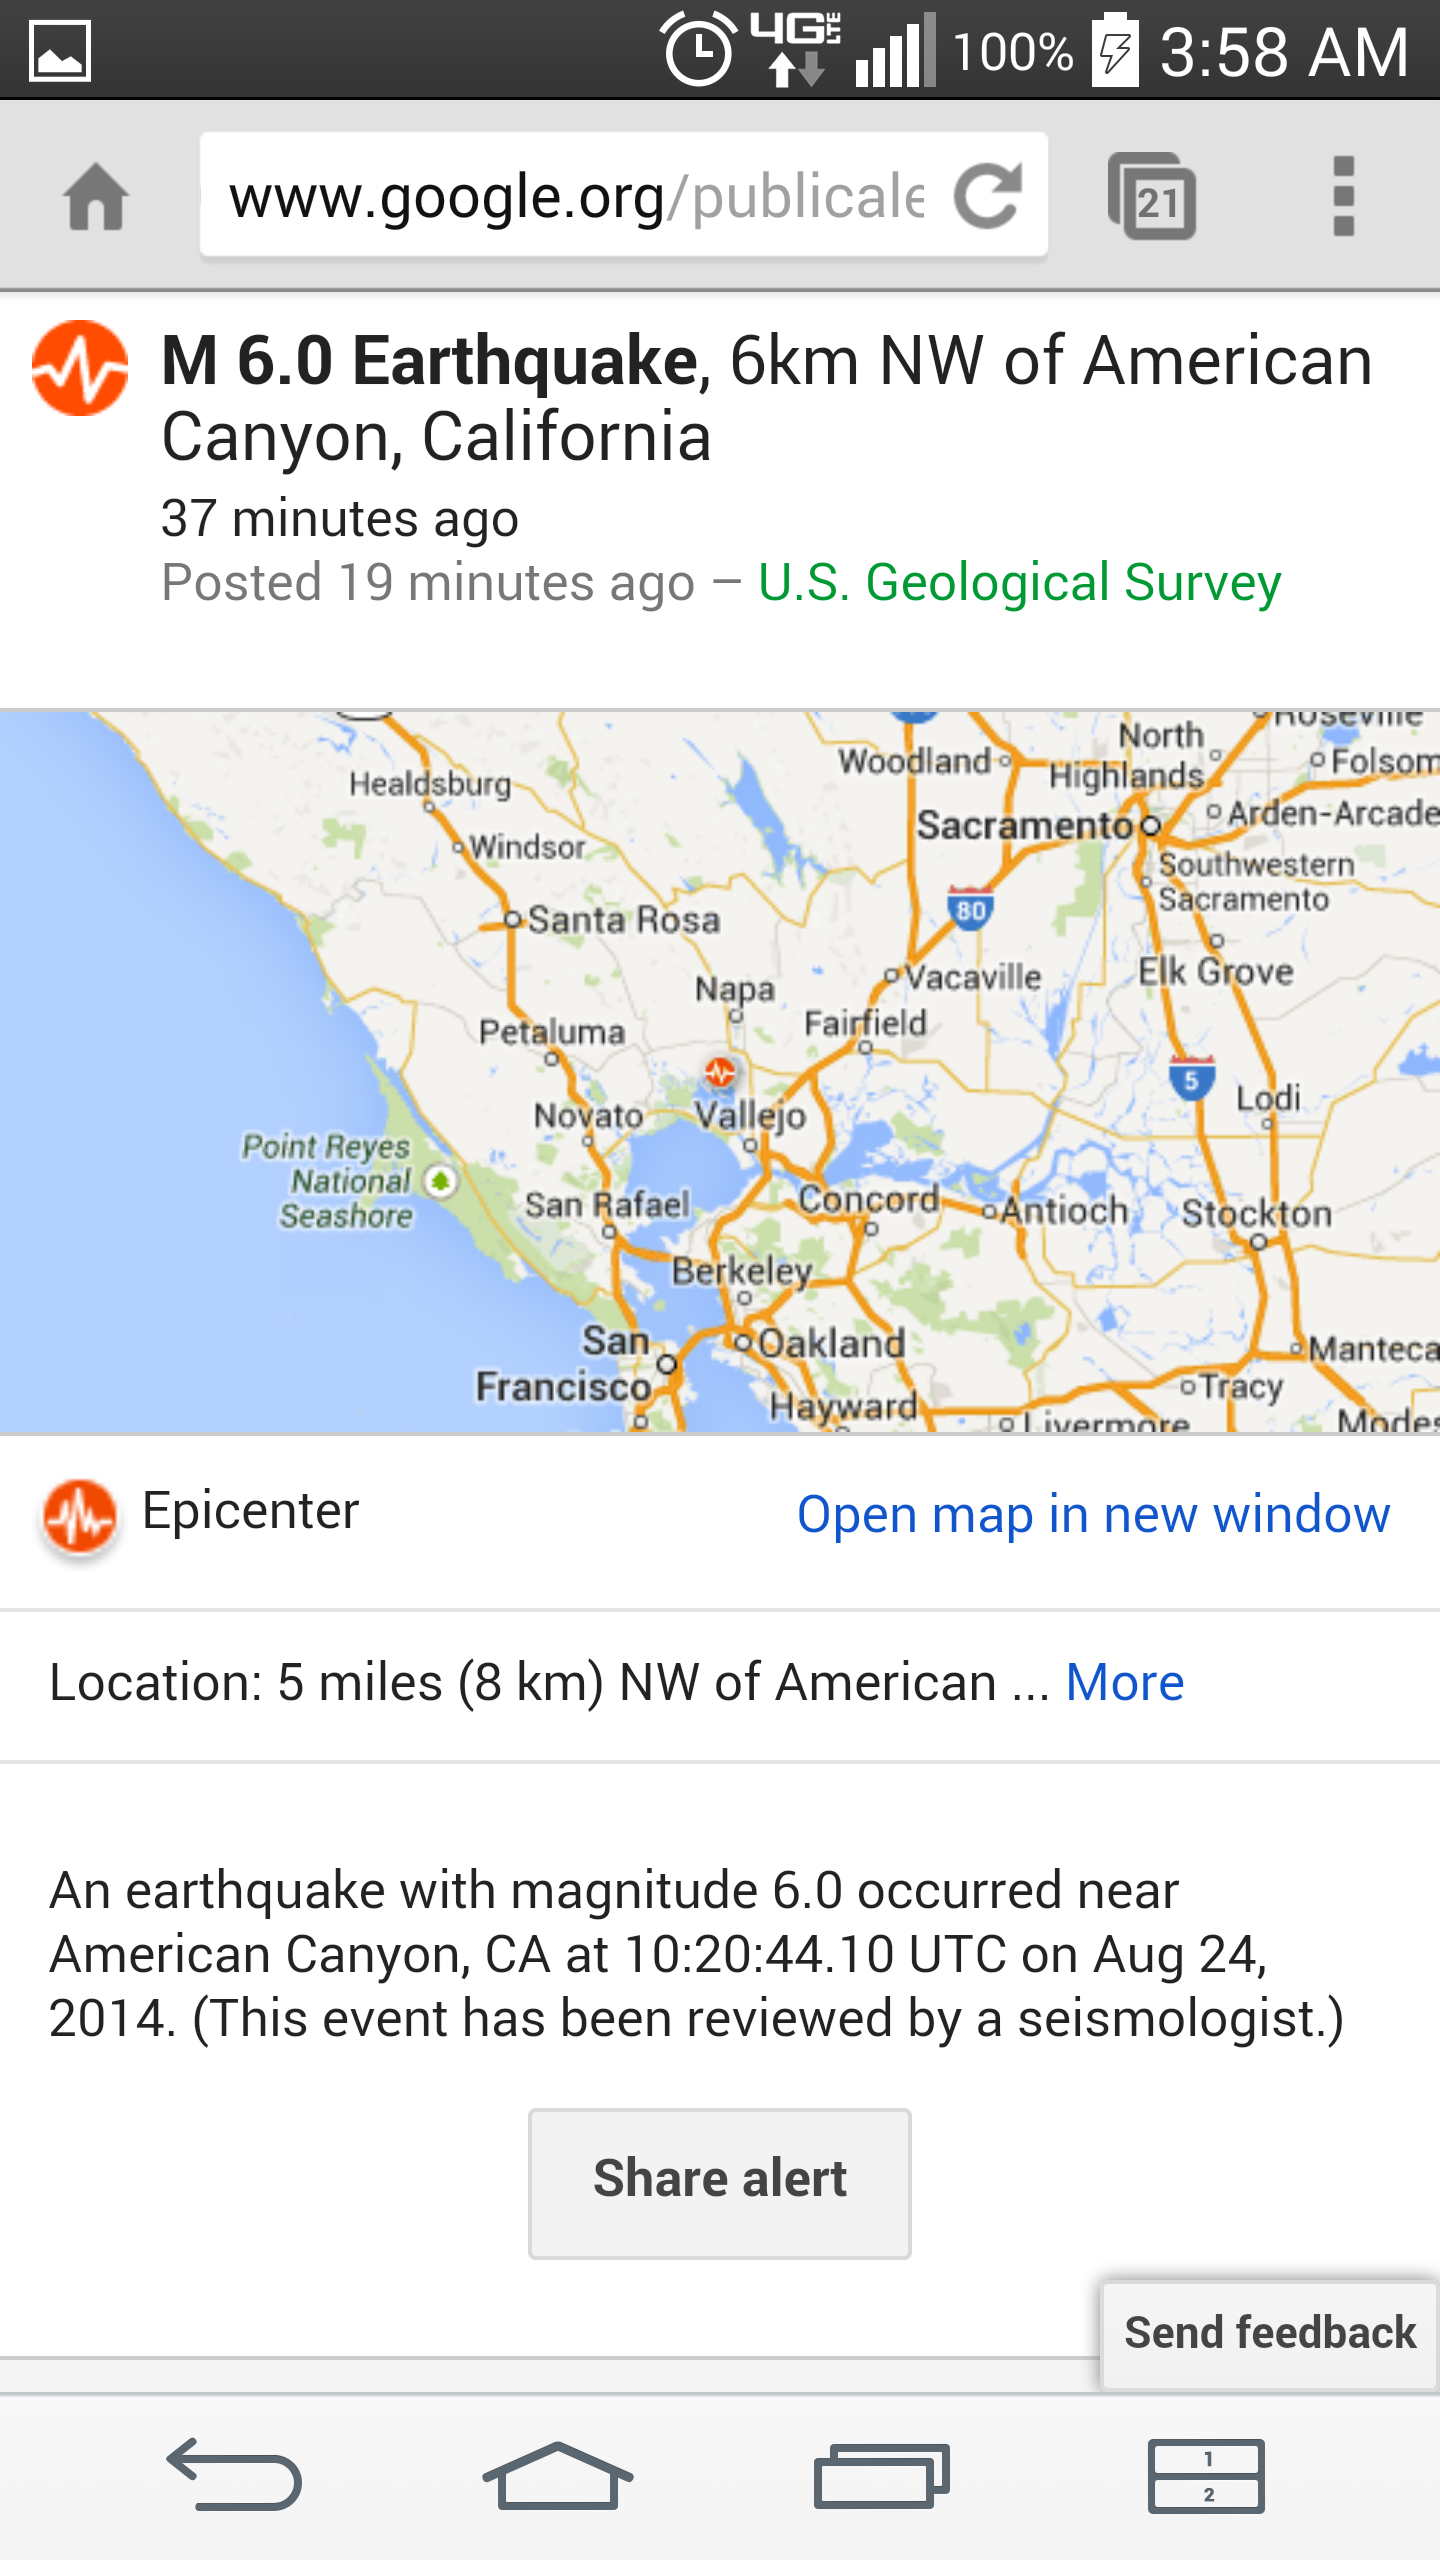Tap the Android back navigation button
Image resolution: width=1440 pixels, height=2560 pixels.
[x=235, y=2476]
